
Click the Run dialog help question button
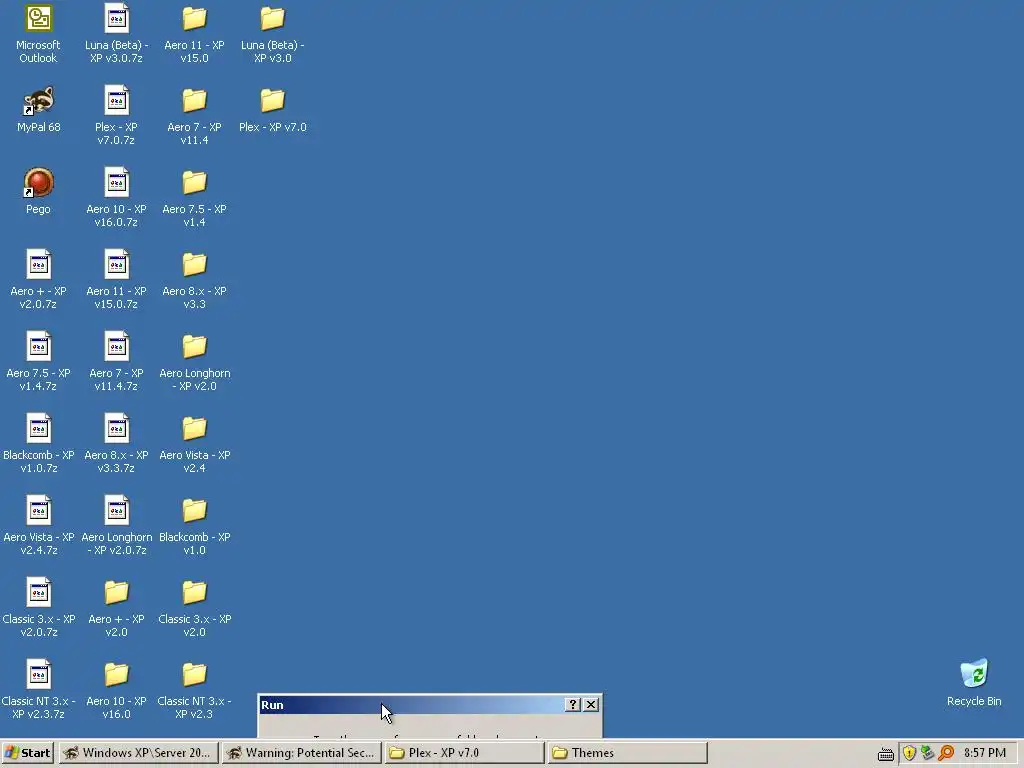[x=572, y=705]
